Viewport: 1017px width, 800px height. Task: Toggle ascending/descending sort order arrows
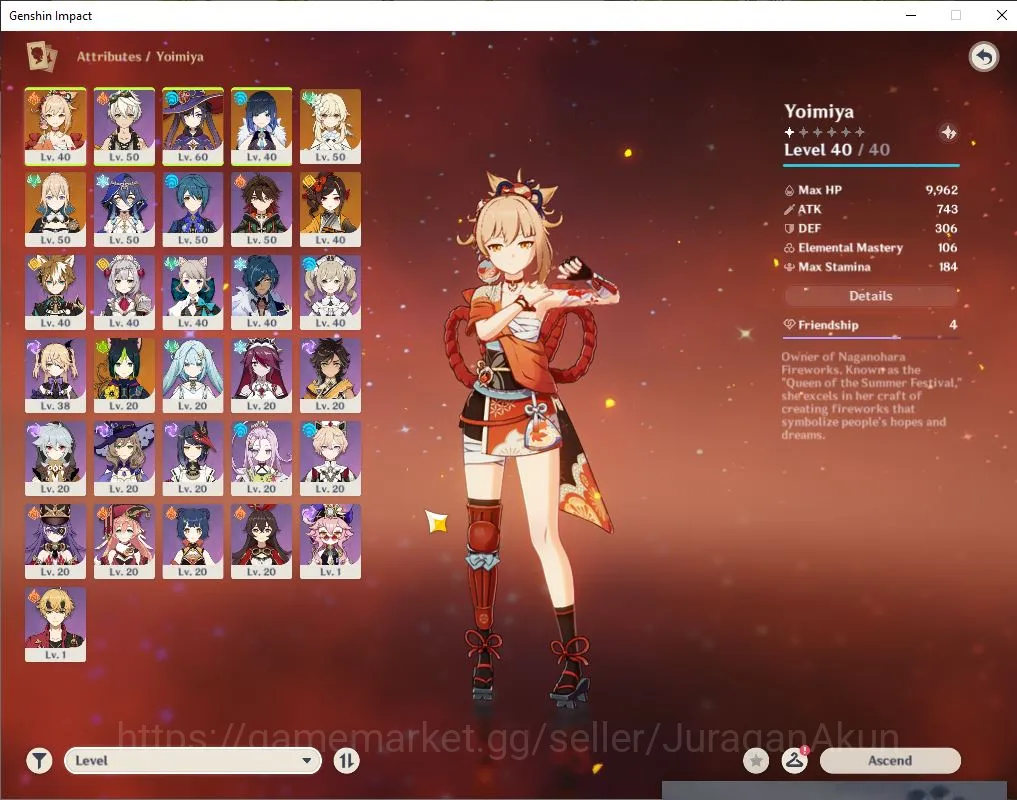pyautogui.click(x=346, y=760)
